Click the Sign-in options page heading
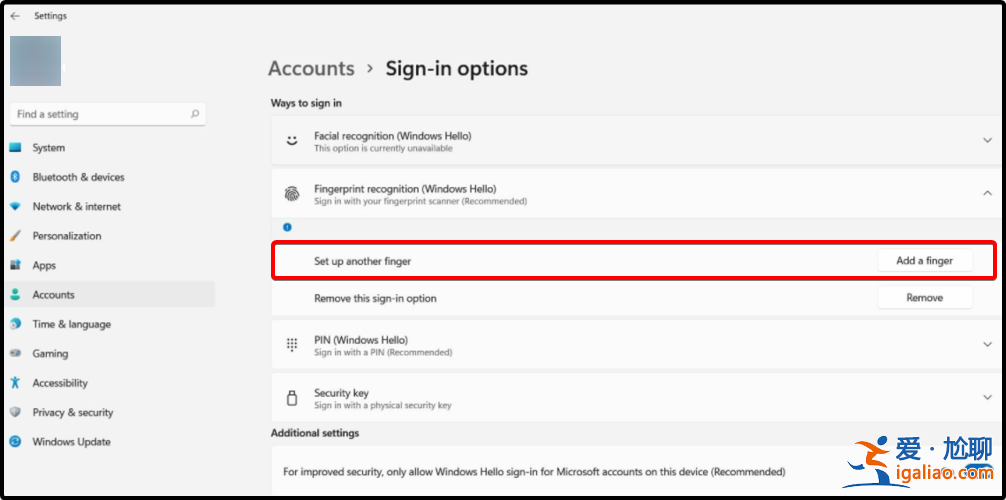This screenshot has height=500, width=1006. click(x=457, y=69)
